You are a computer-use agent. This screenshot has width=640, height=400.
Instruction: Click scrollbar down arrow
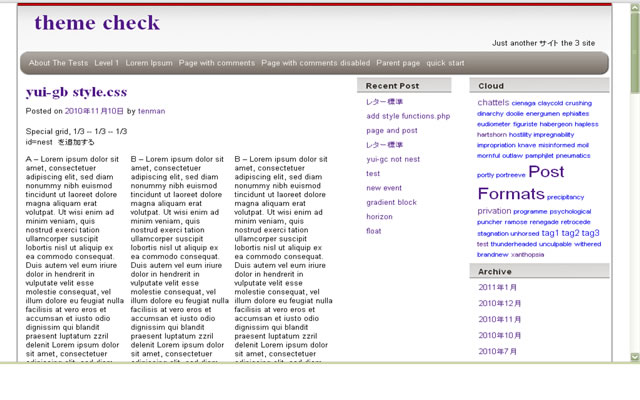coord(635,357)
